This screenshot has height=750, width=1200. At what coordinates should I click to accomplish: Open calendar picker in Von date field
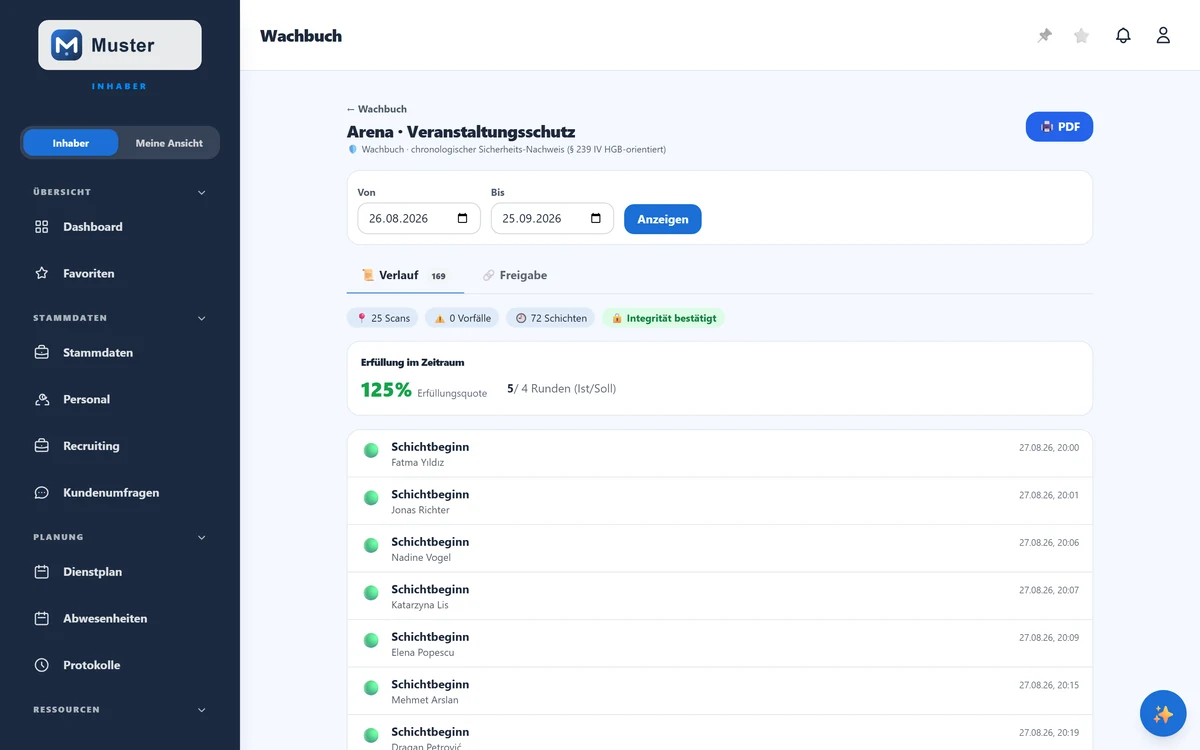462,219
